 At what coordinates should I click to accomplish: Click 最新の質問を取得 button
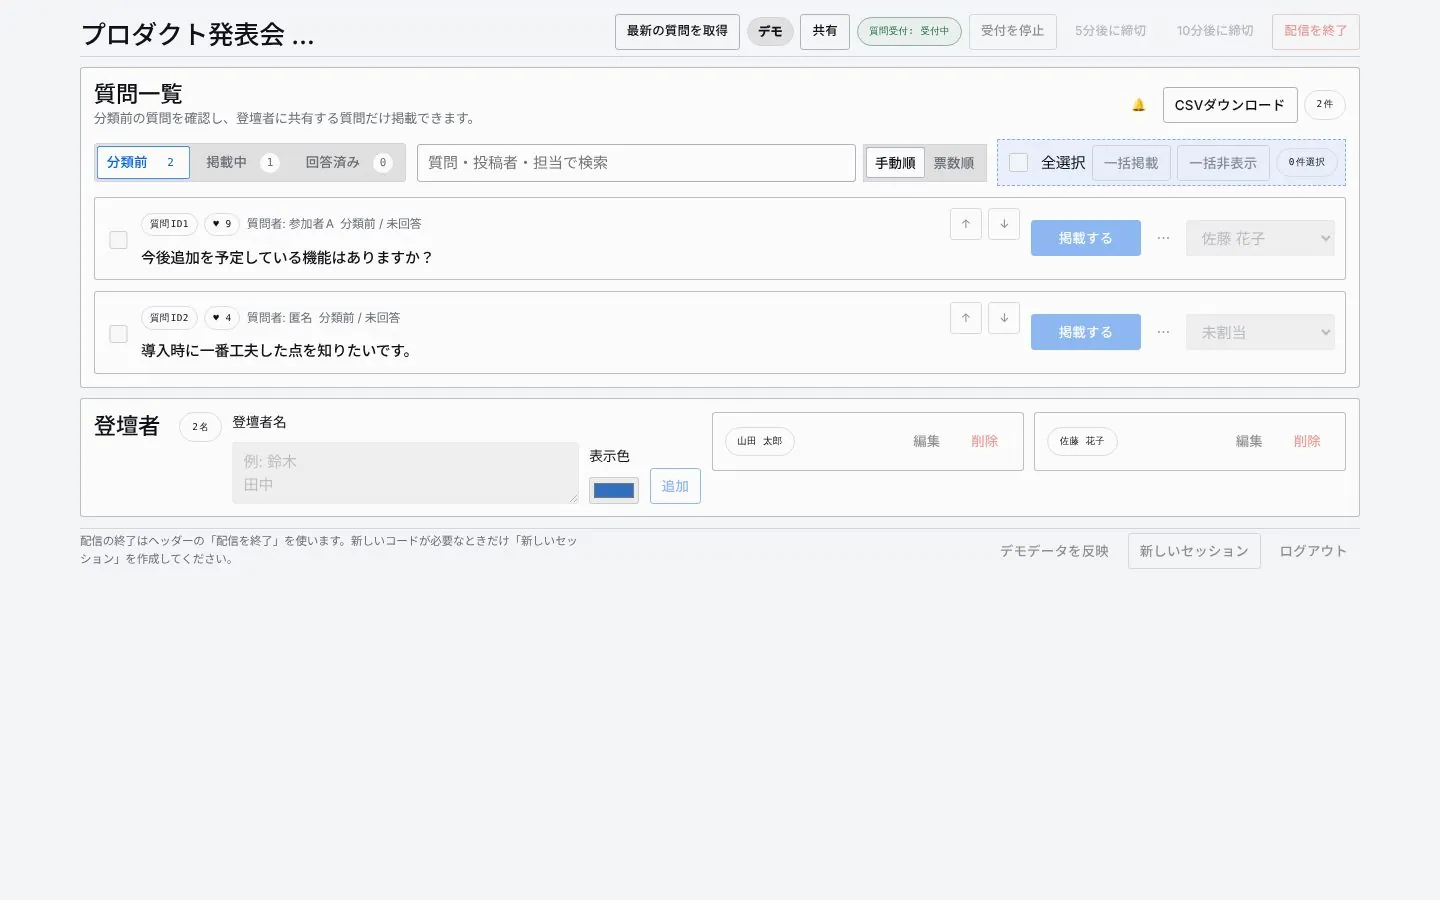(677, 31)
